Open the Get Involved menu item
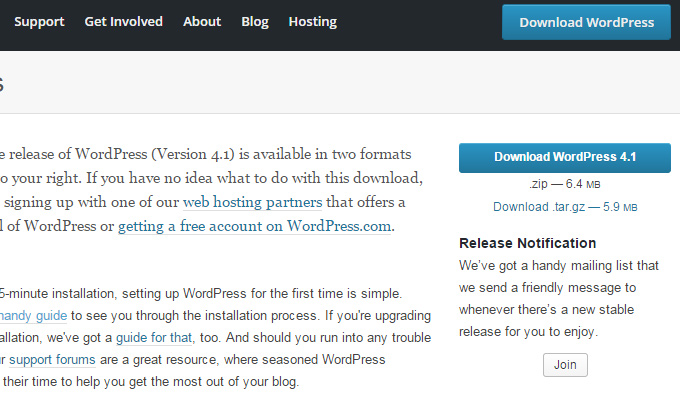This screenshot has height=400, width=680. [124, 22]
